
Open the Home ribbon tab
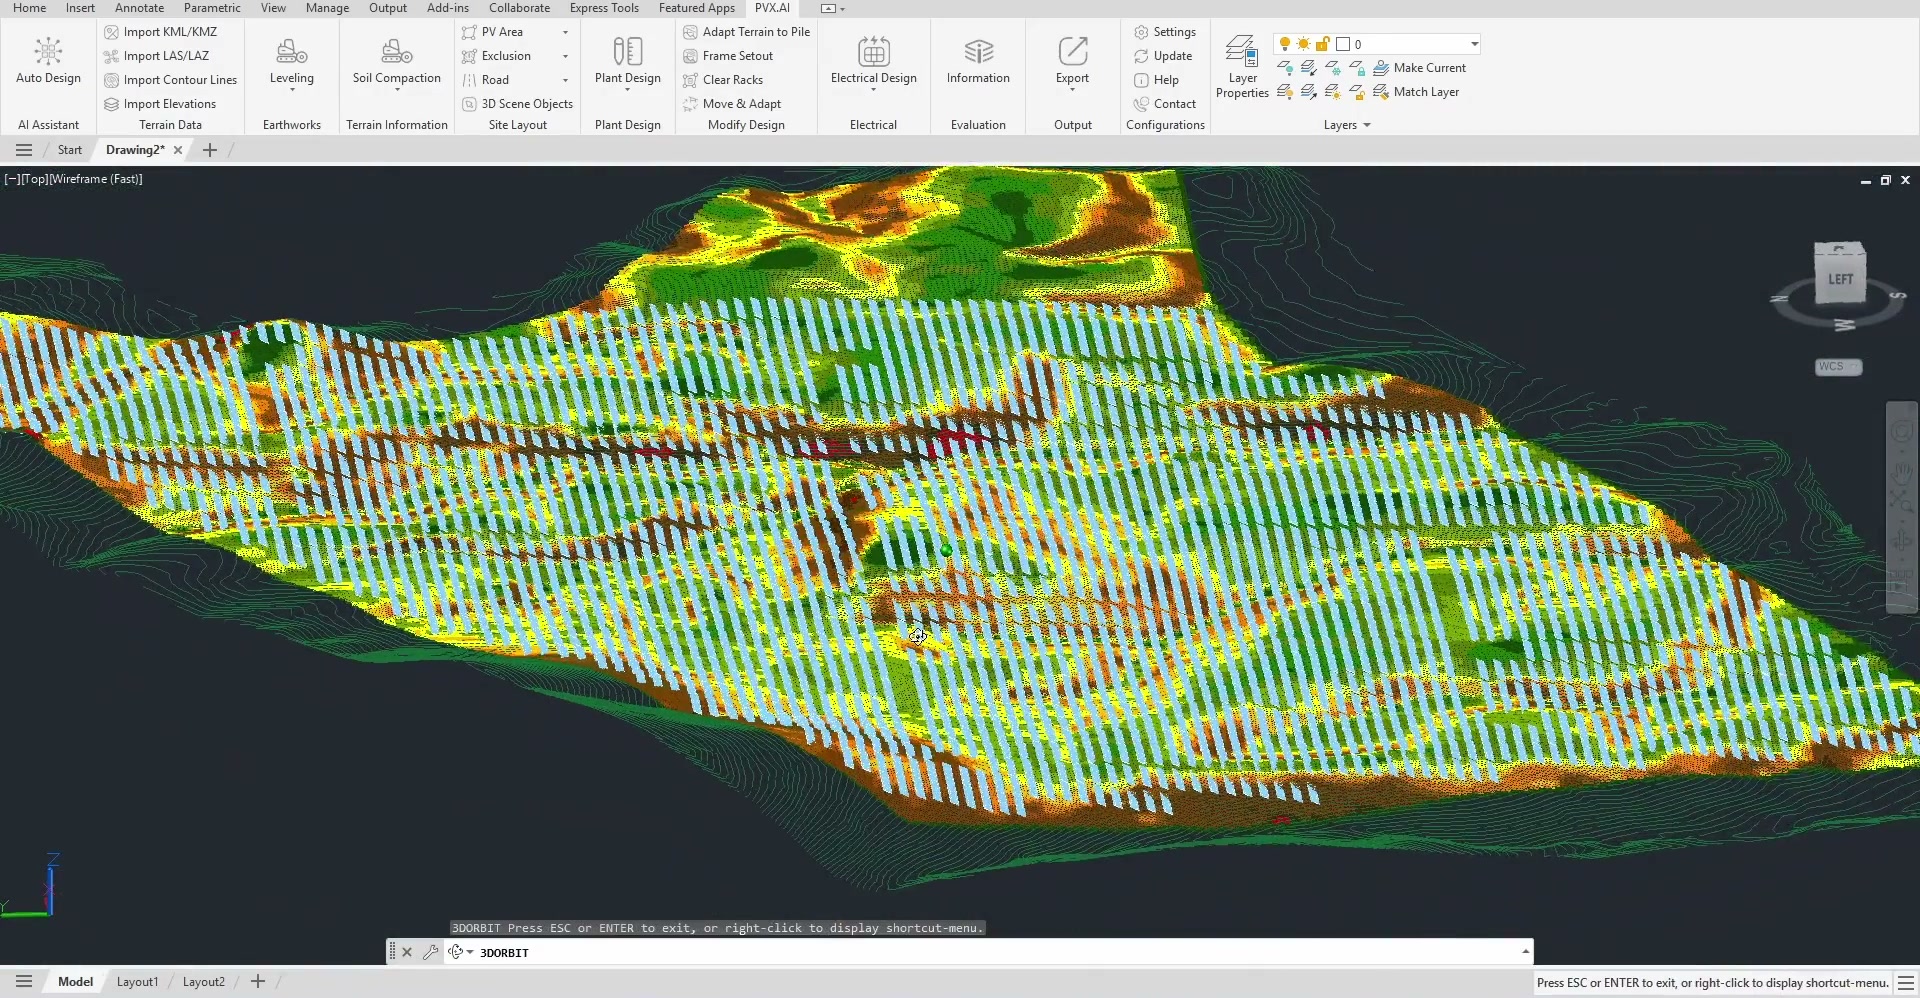(29, 8)
